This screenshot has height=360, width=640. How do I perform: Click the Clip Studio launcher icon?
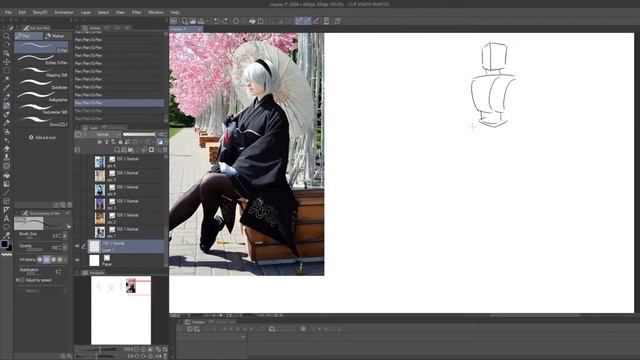[173, 21]
